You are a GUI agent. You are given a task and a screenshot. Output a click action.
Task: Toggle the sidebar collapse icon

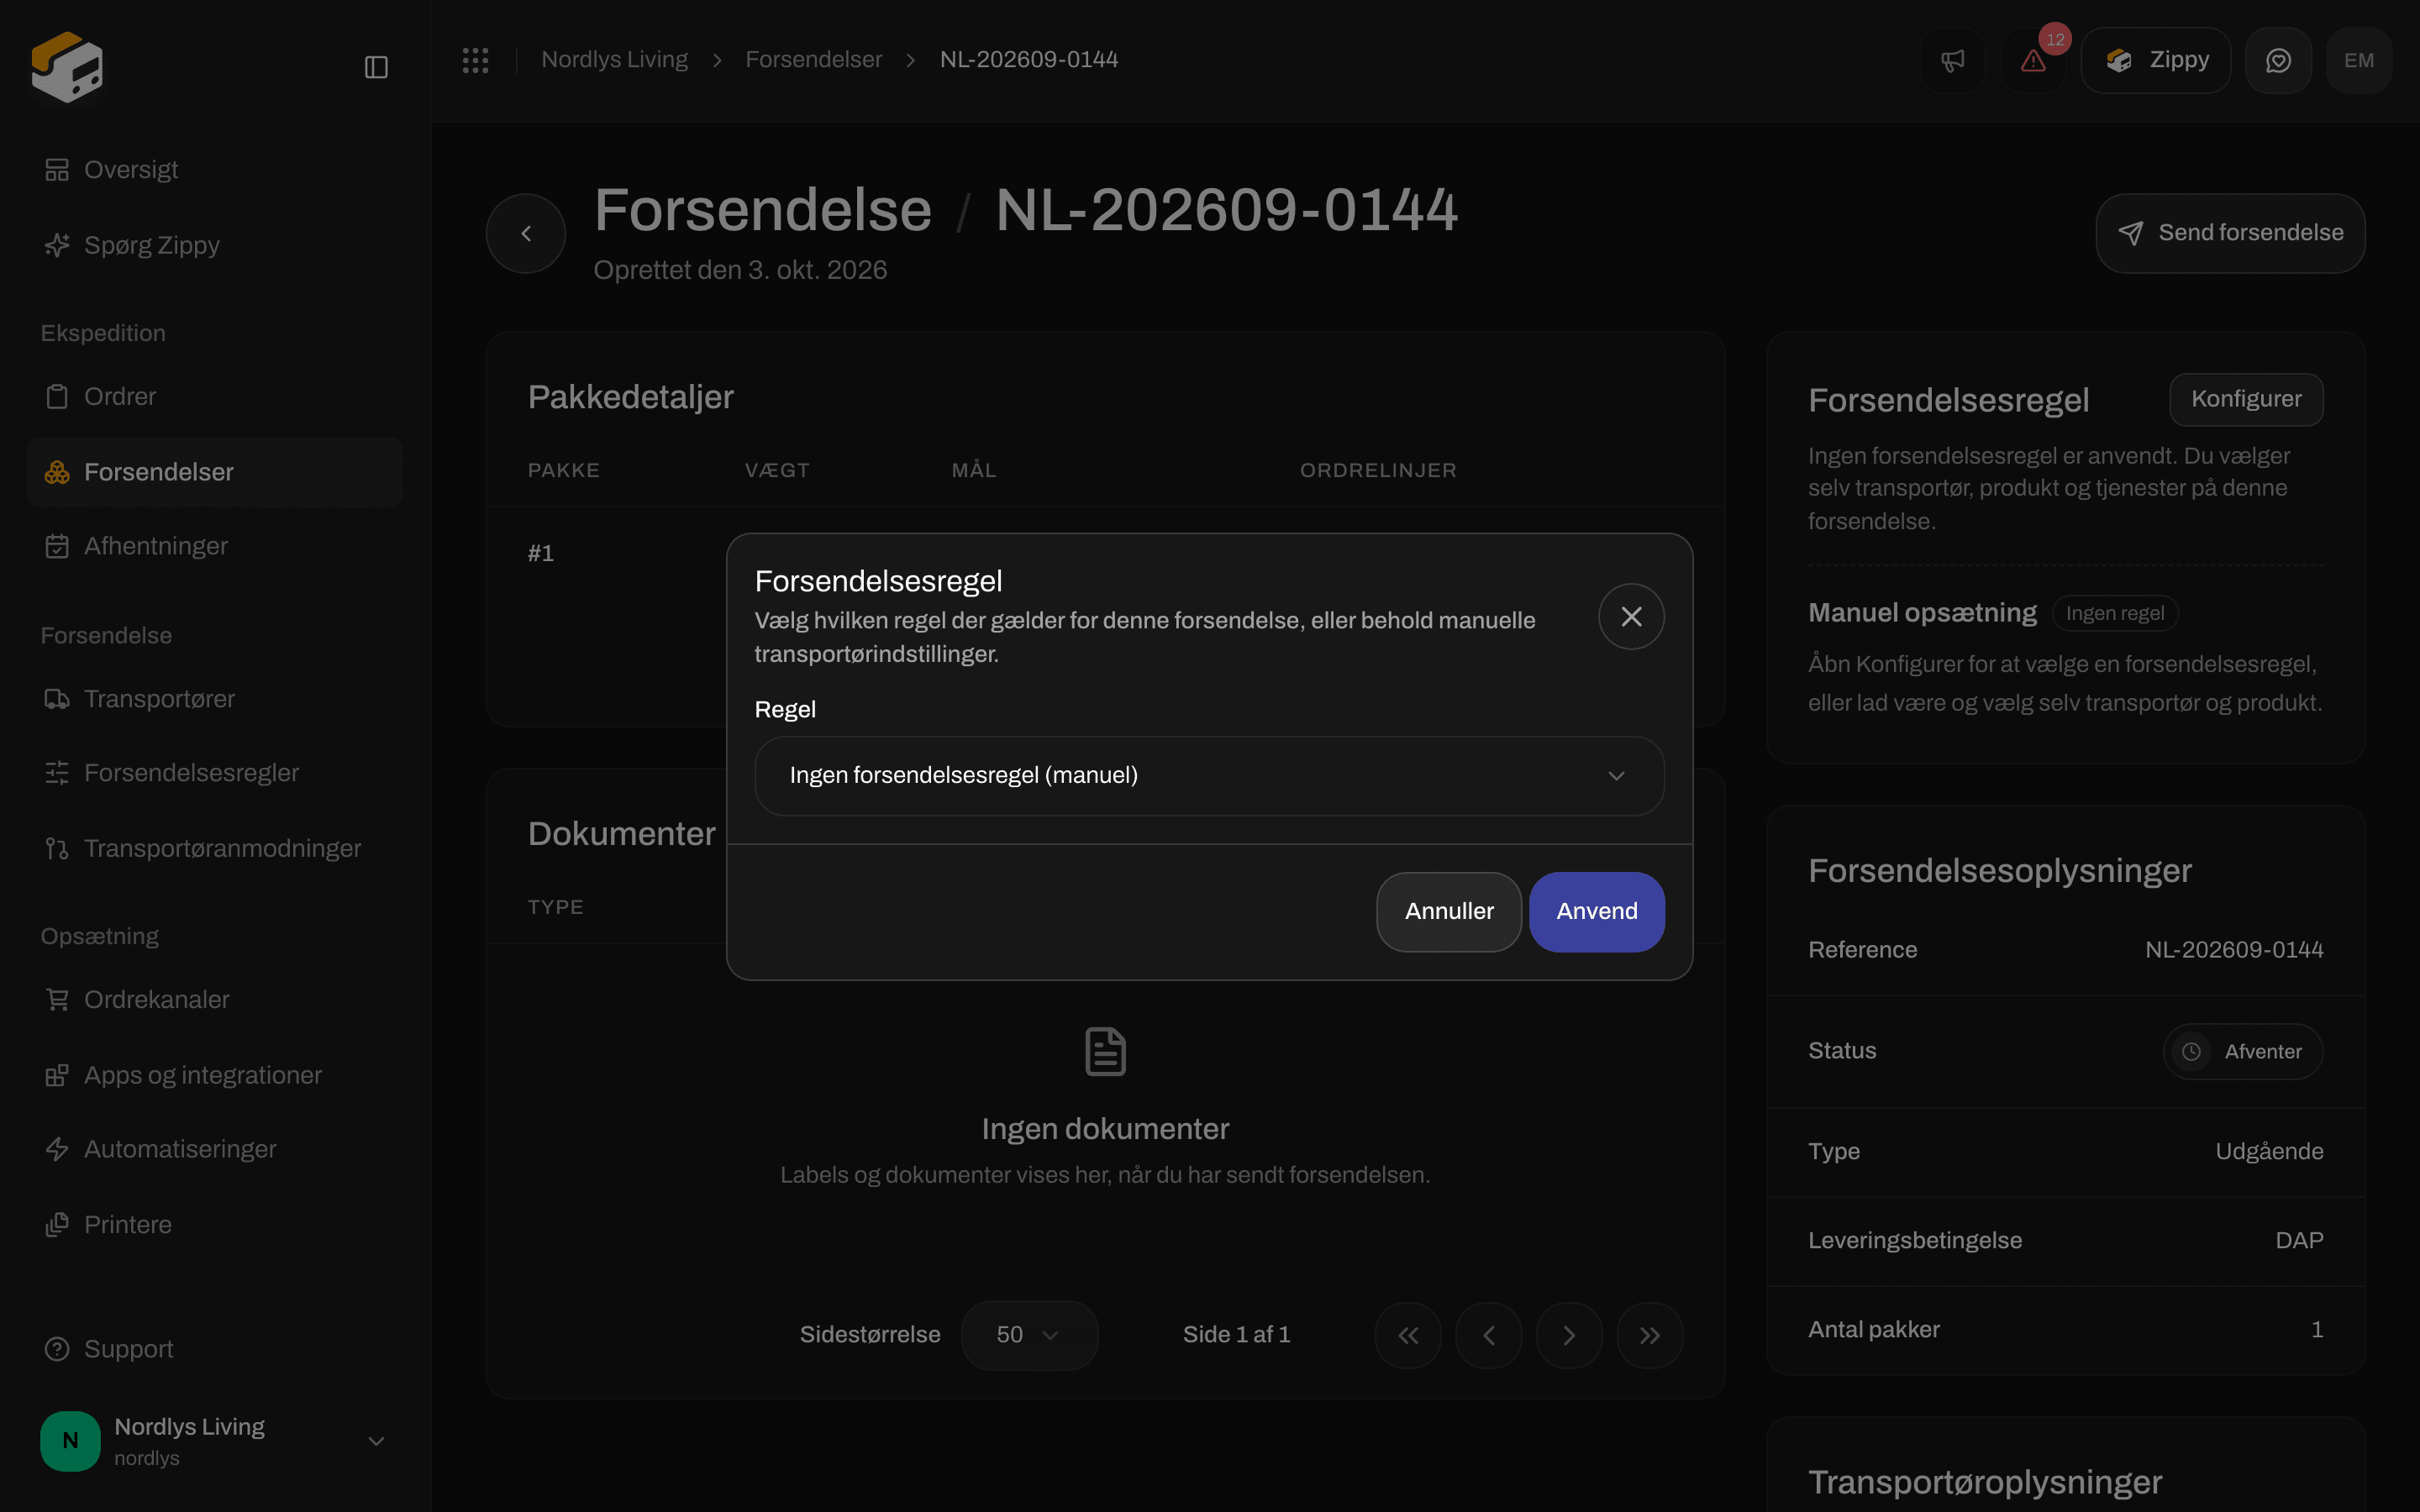click(376, 67)
